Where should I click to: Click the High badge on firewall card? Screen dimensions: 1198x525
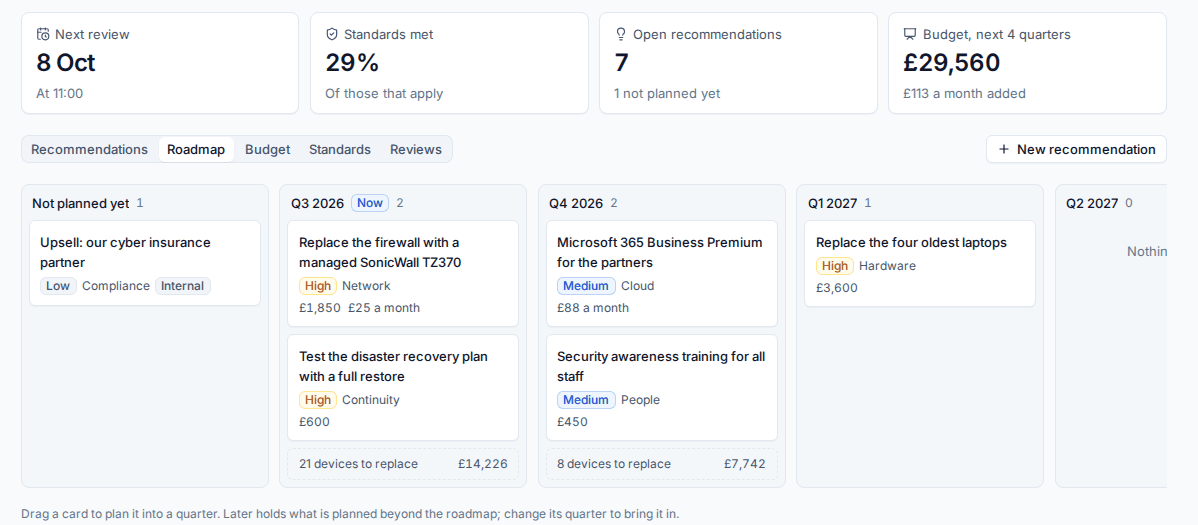point(318,286)
